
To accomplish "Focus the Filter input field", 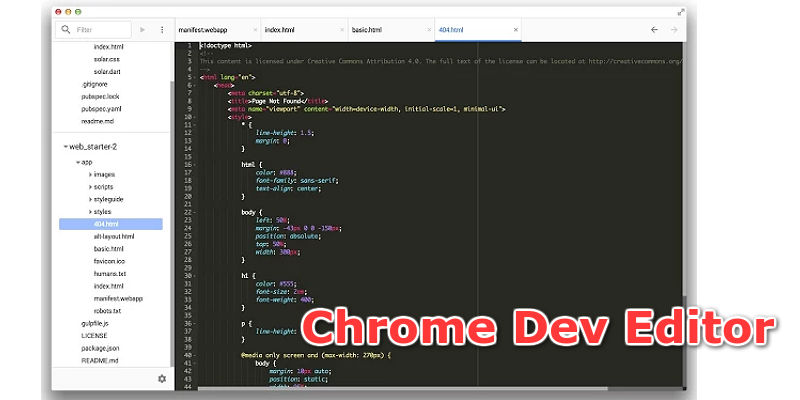I will tap(93, 30).
